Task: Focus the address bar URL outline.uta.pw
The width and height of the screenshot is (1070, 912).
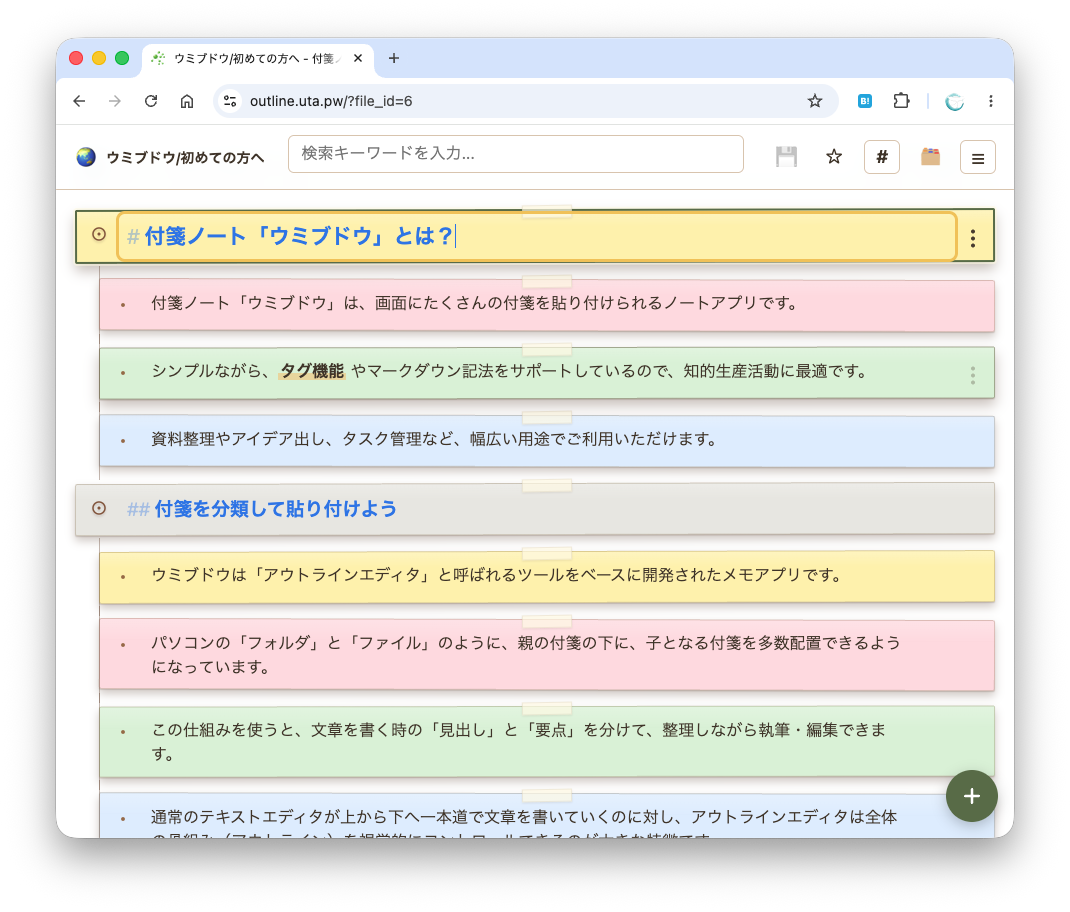Action: tap(331, 101)
